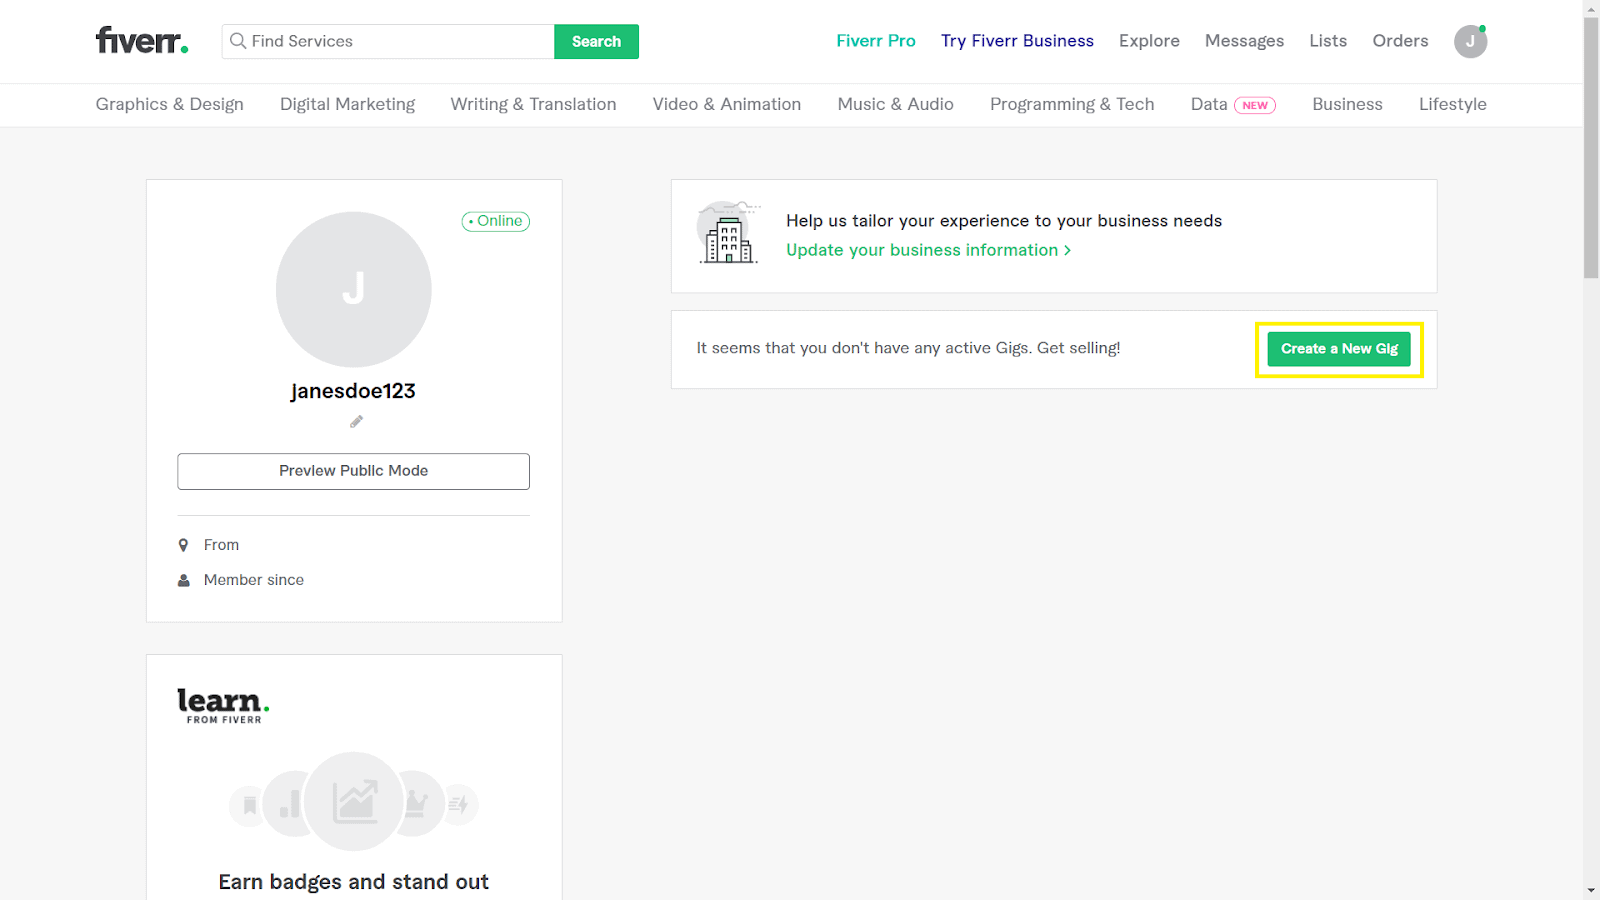1600x900 pixels.
Task: Open Update your business information link
Action: pos(928,250)
